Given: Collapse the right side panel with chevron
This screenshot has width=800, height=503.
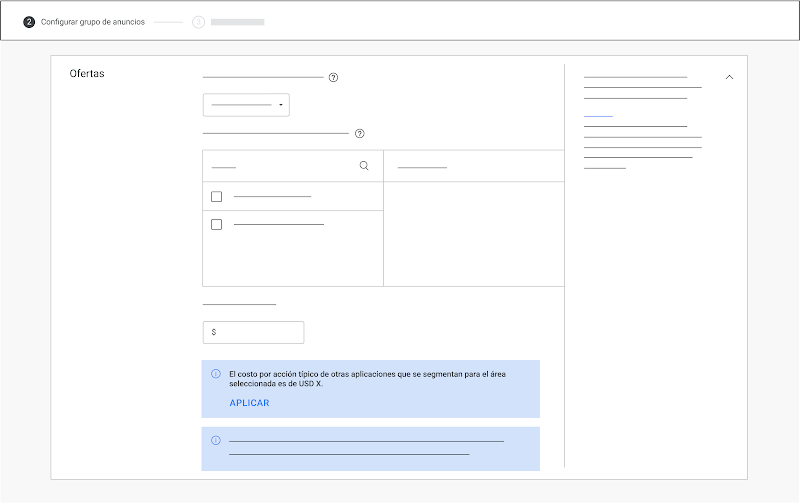Looking at the screenshot, I should click(x=729, y=77).
